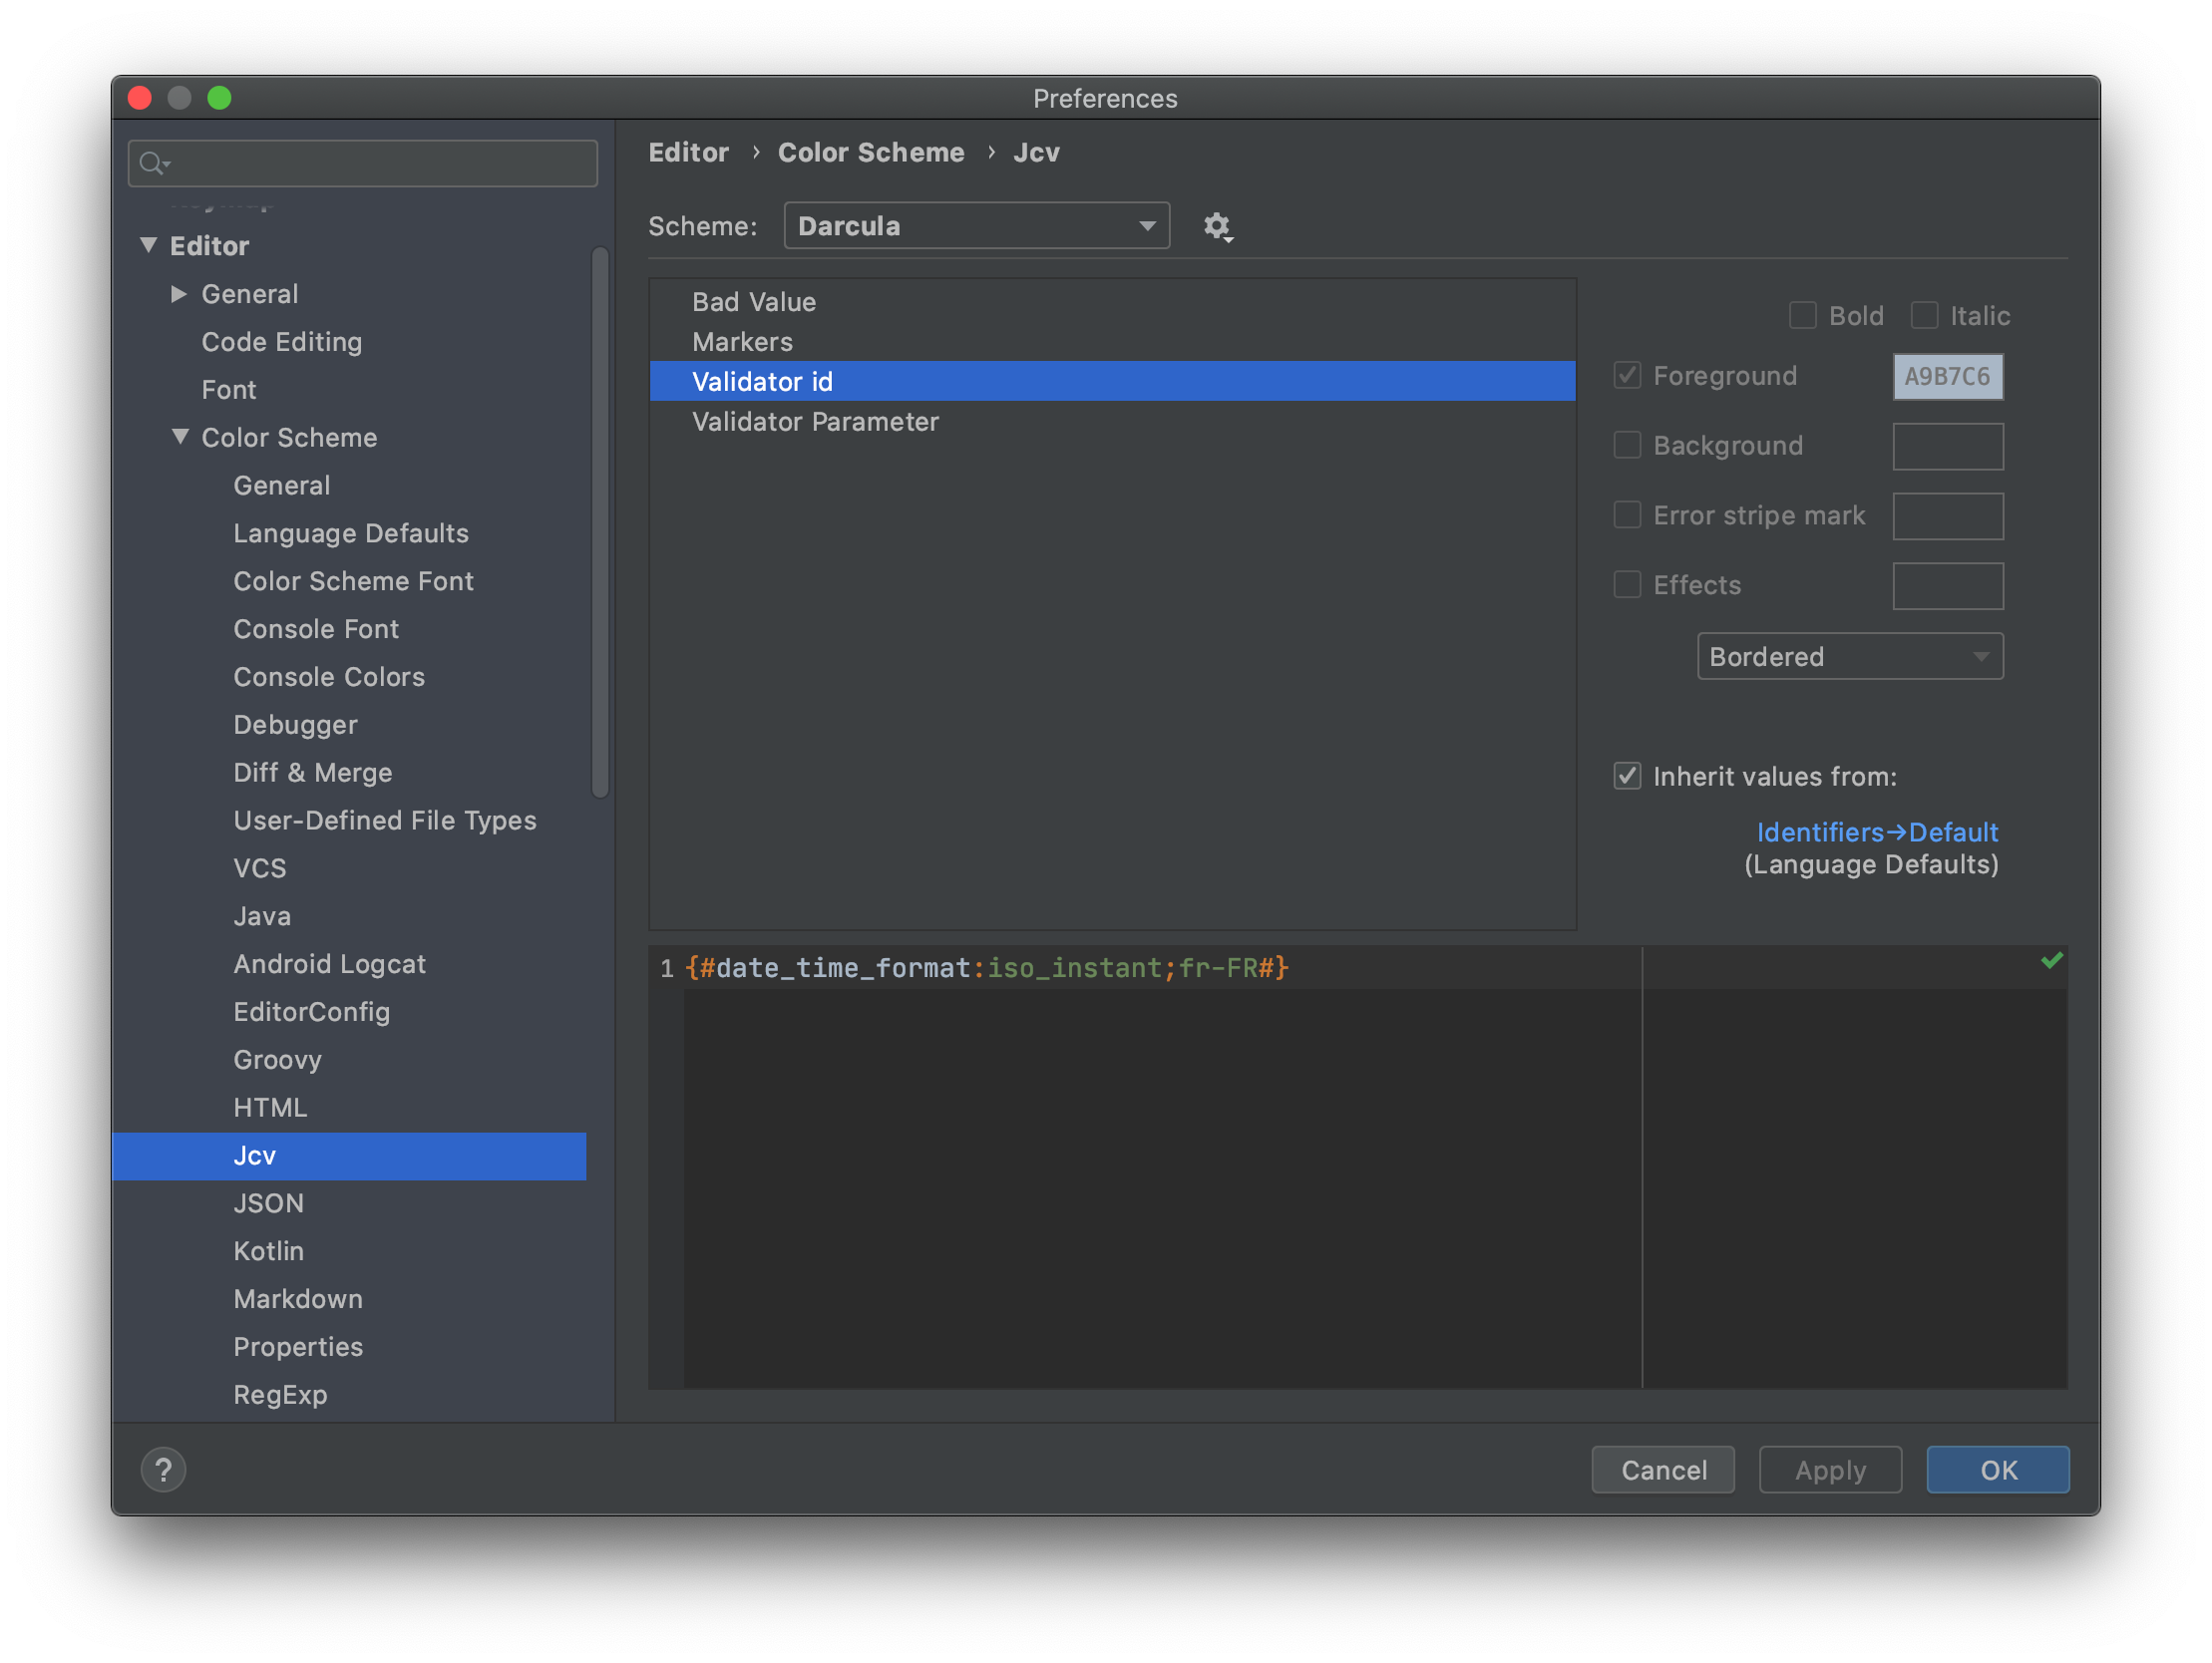Expand the Editor tree item
Image resolution: width=2212 pixels, height=1663 pixels.
point(147,244)
